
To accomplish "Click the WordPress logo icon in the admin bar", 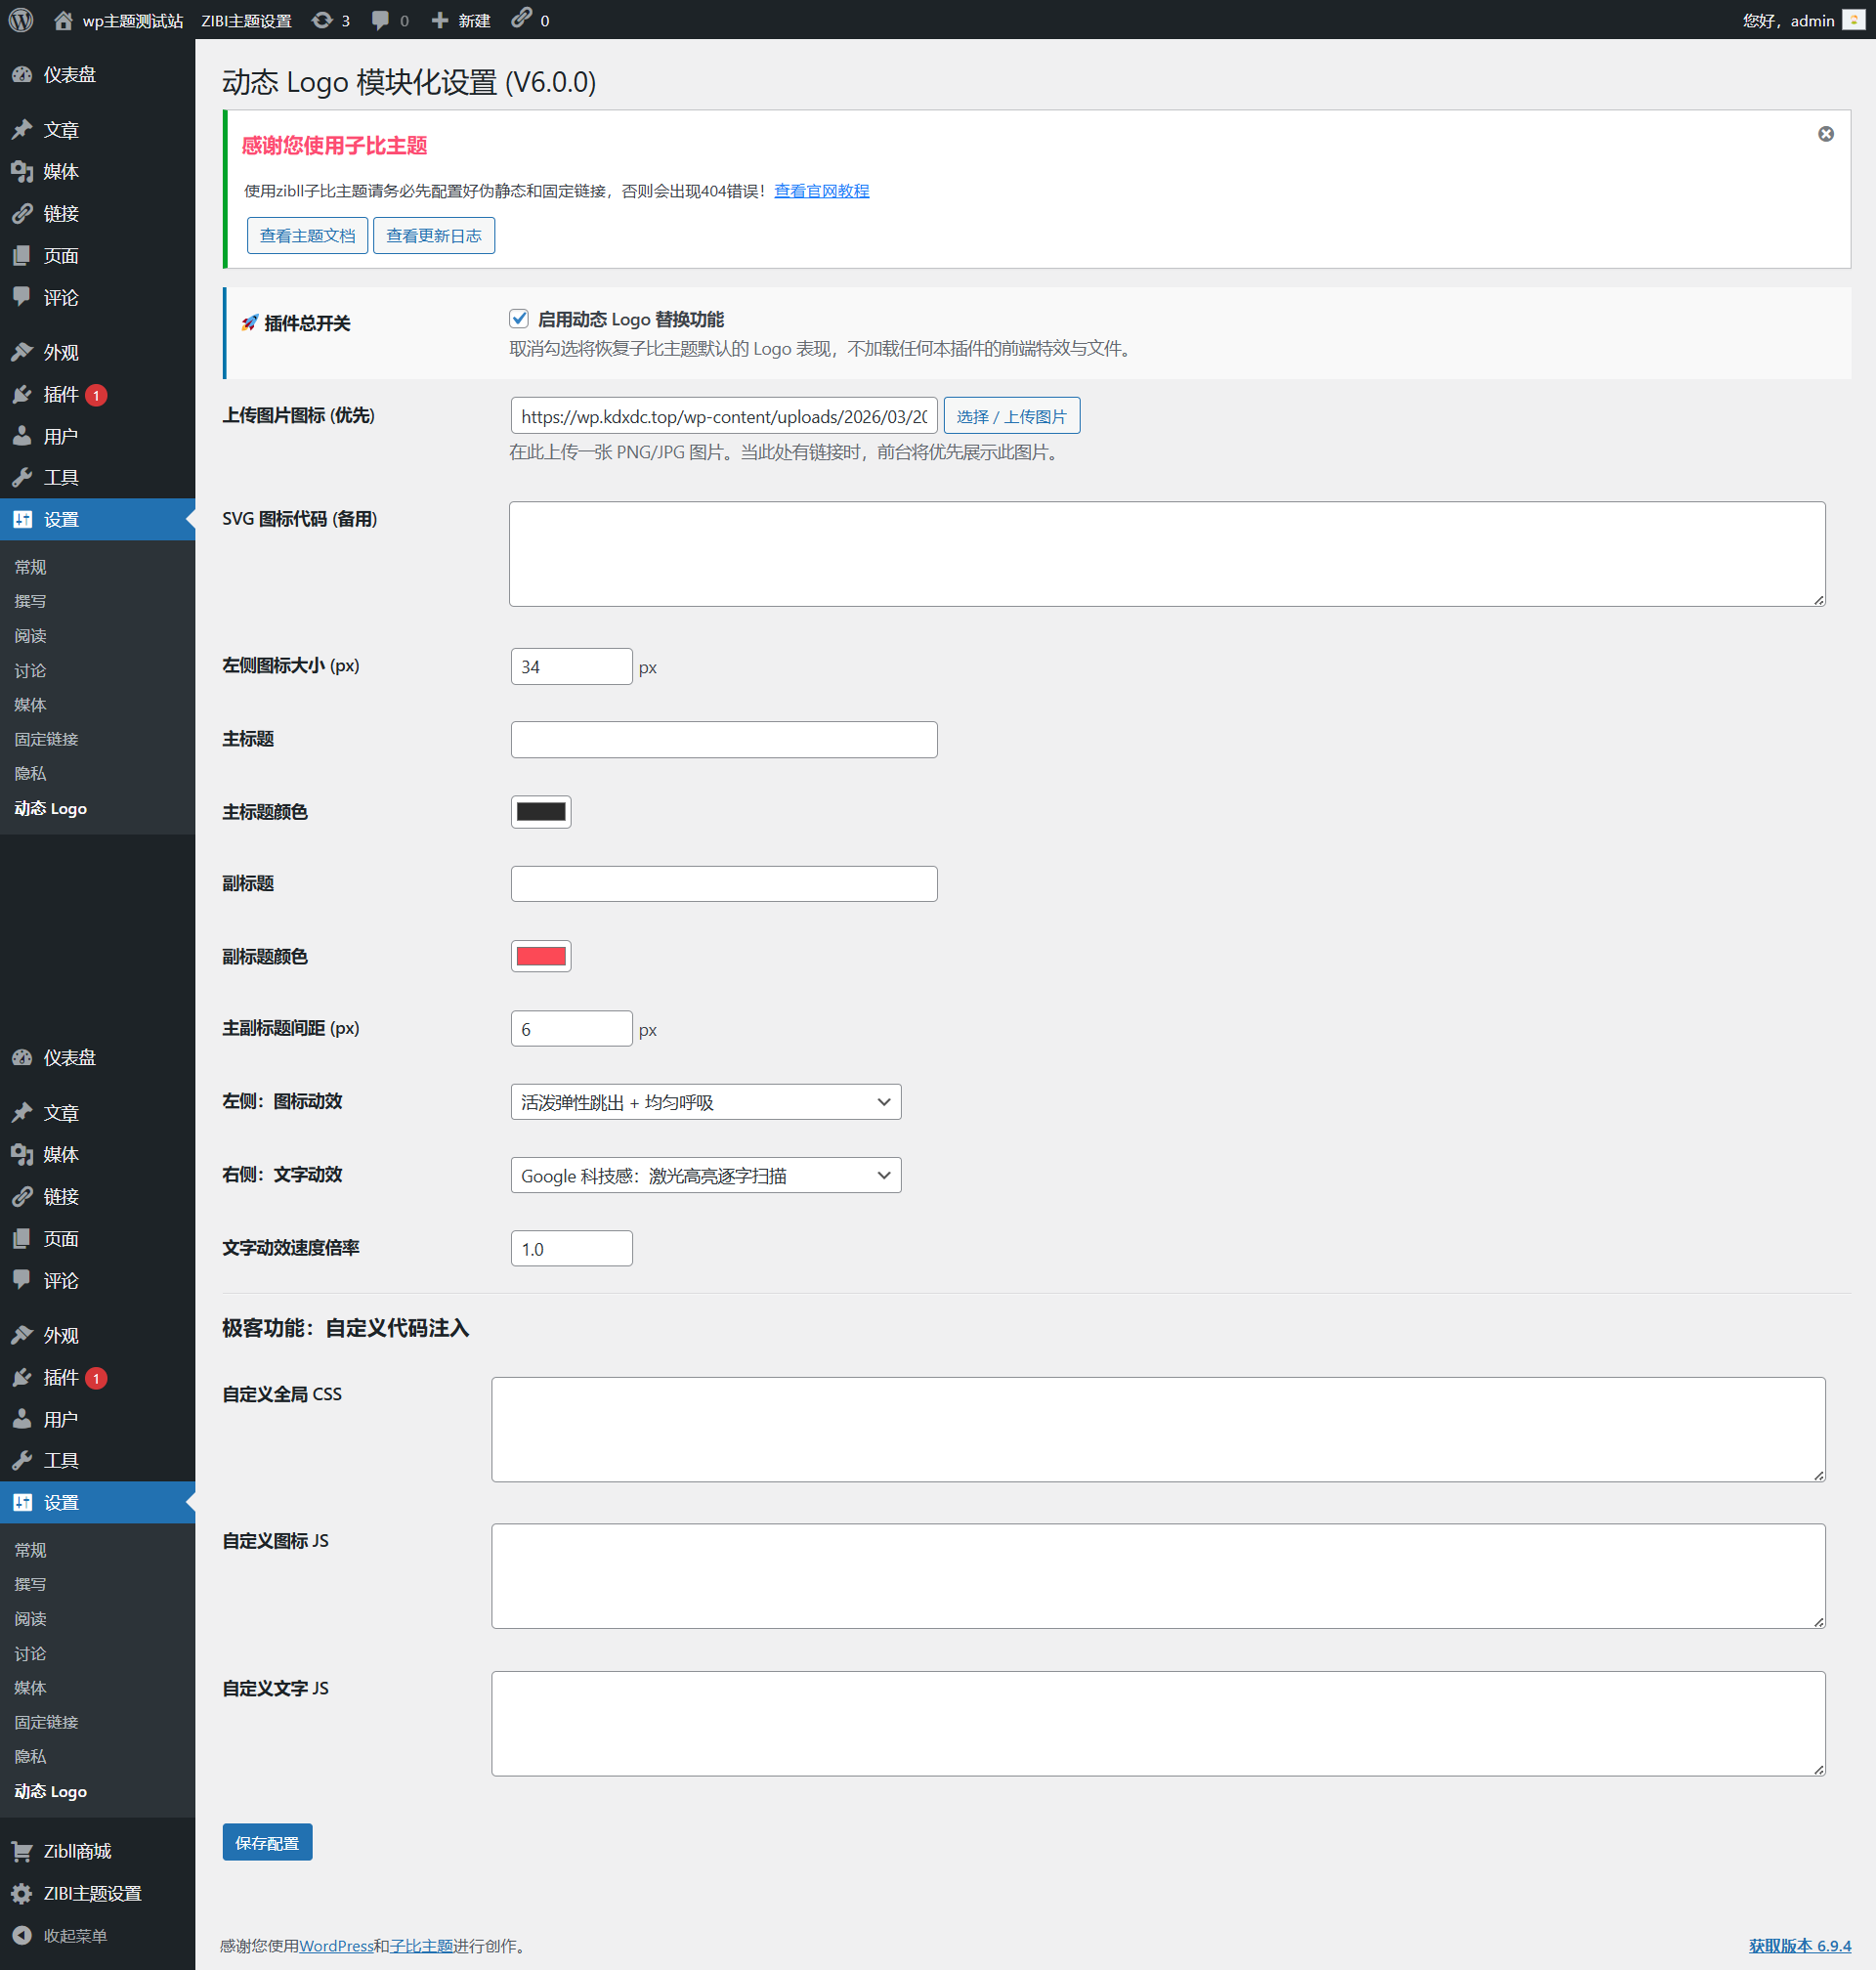I will 21,20.
